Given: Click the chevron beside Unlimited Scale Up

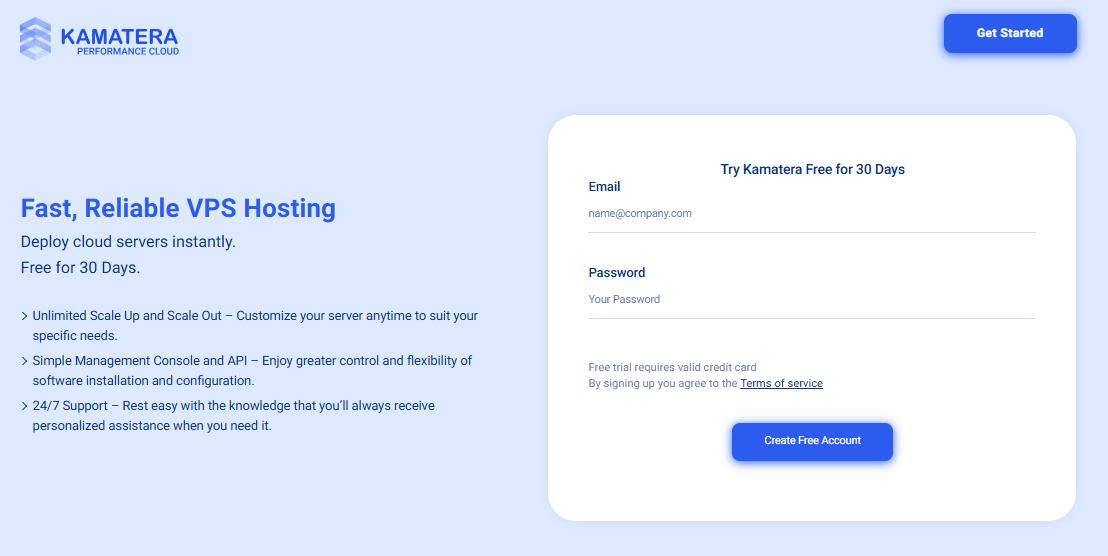Looking at the screenshot, I should tap(25, 316).
